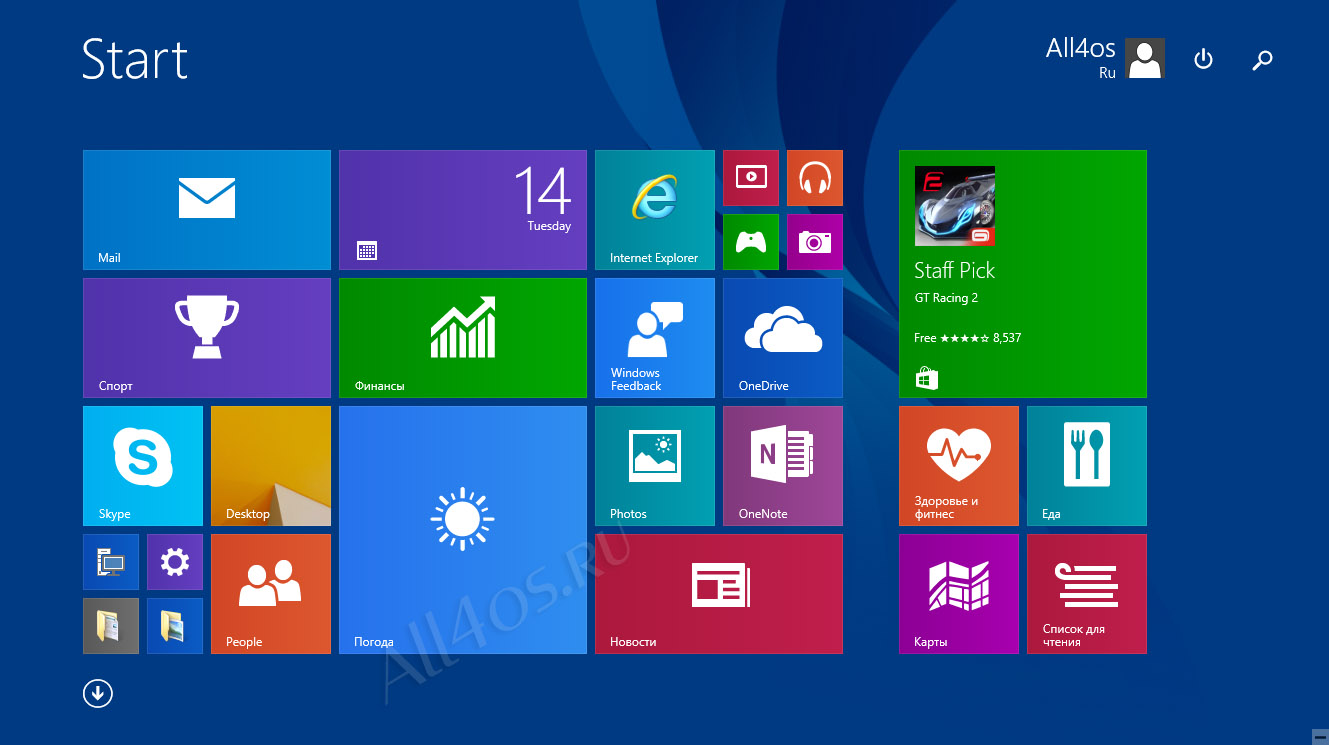Open the Documents folder small tile
Viewport: 1329px width, 745px height.
pyautogui.click(x=110, y=626)
